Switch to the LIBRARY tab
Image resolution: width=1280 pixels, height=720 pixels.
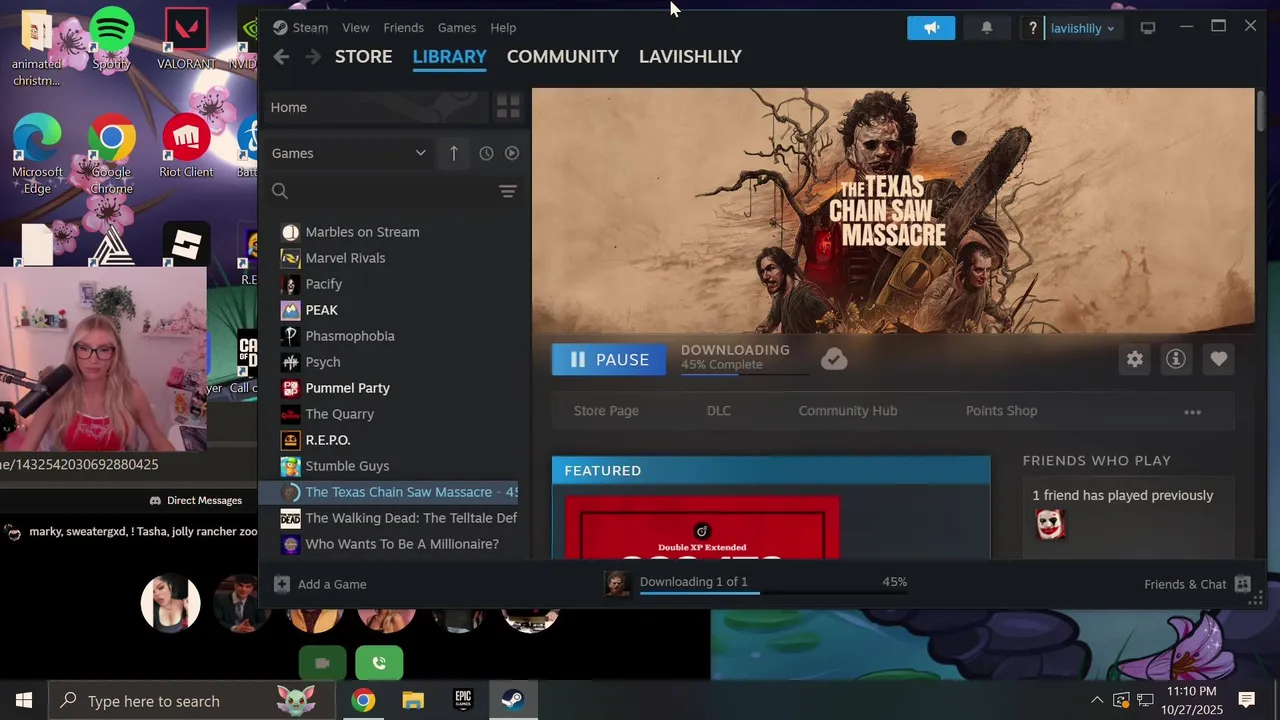pos(449,57)
